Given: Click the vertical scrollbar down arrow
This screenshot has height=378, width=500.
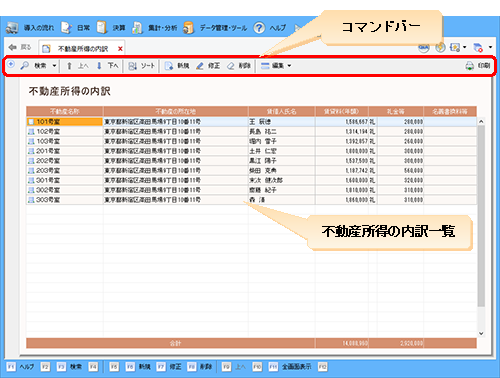Looking at the screenshot, I should pos(481,333).
